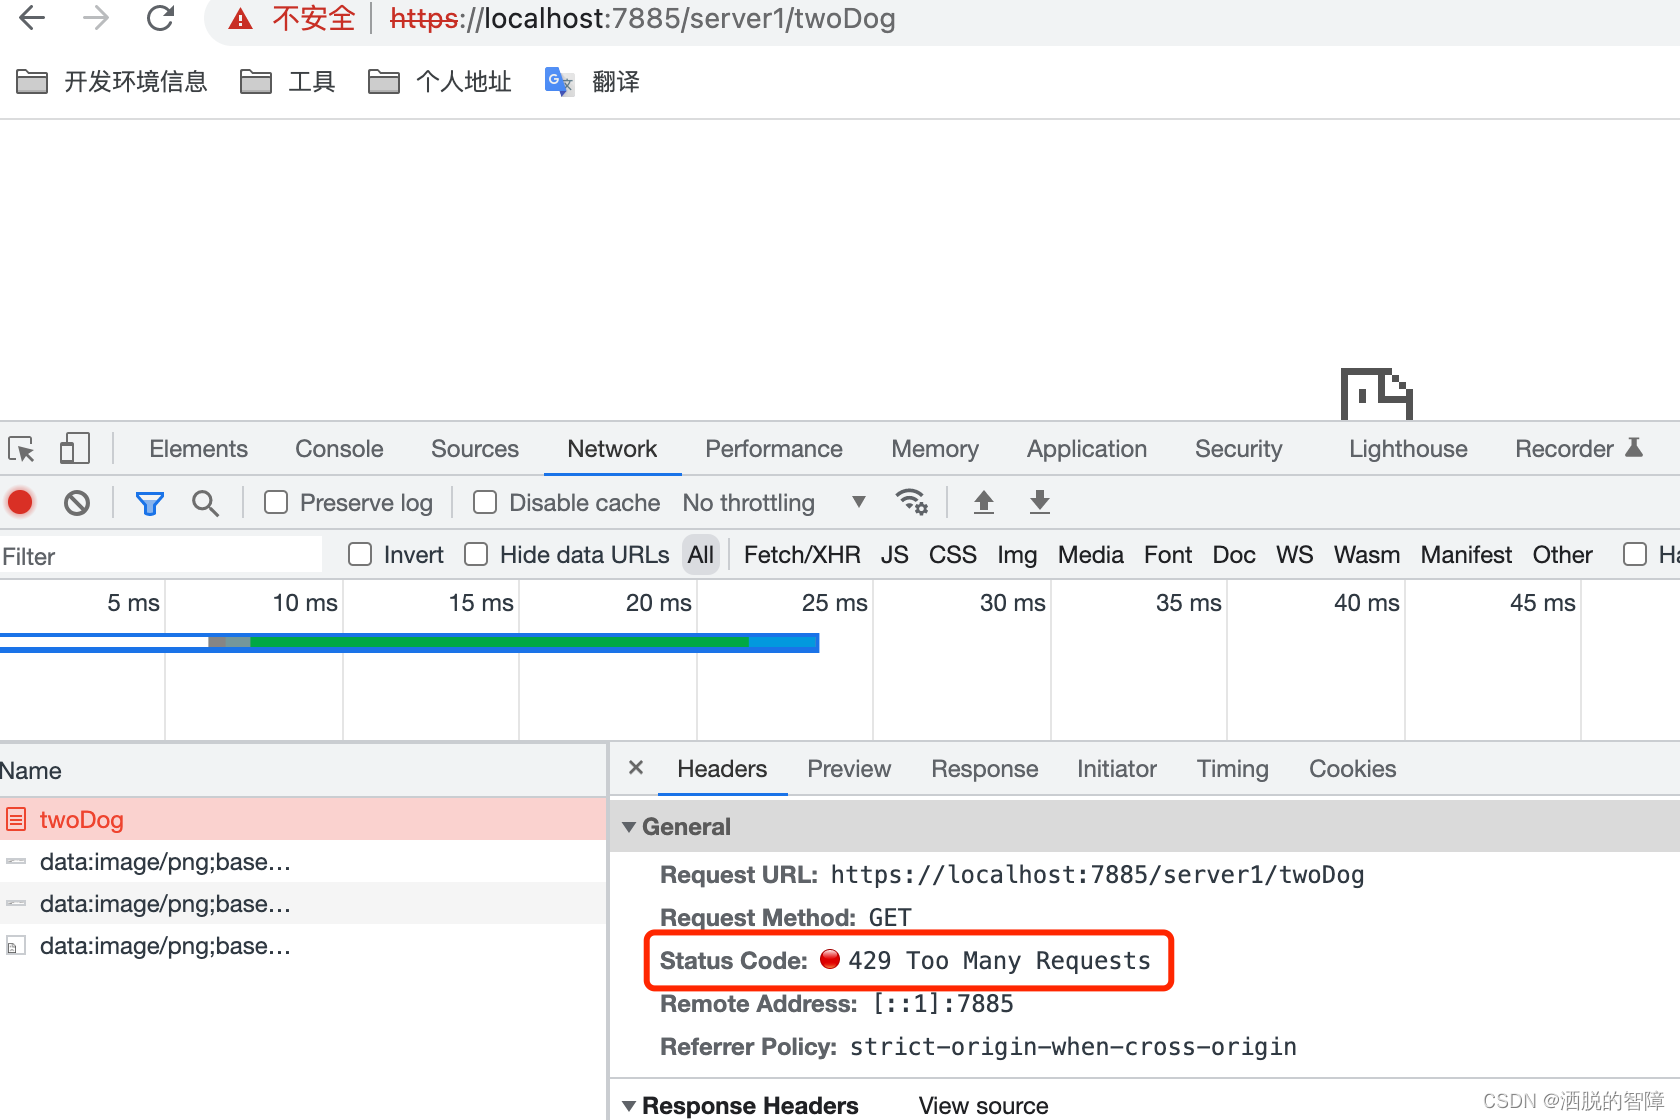Filter requests by All types

(x=701, y=554)
